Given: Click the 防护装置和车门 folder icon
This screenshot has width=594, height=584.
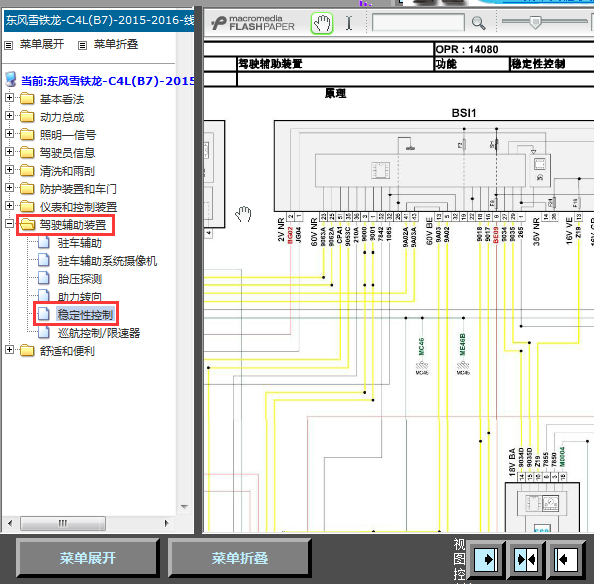Looking at the screenshot, I should coord(27,188).
